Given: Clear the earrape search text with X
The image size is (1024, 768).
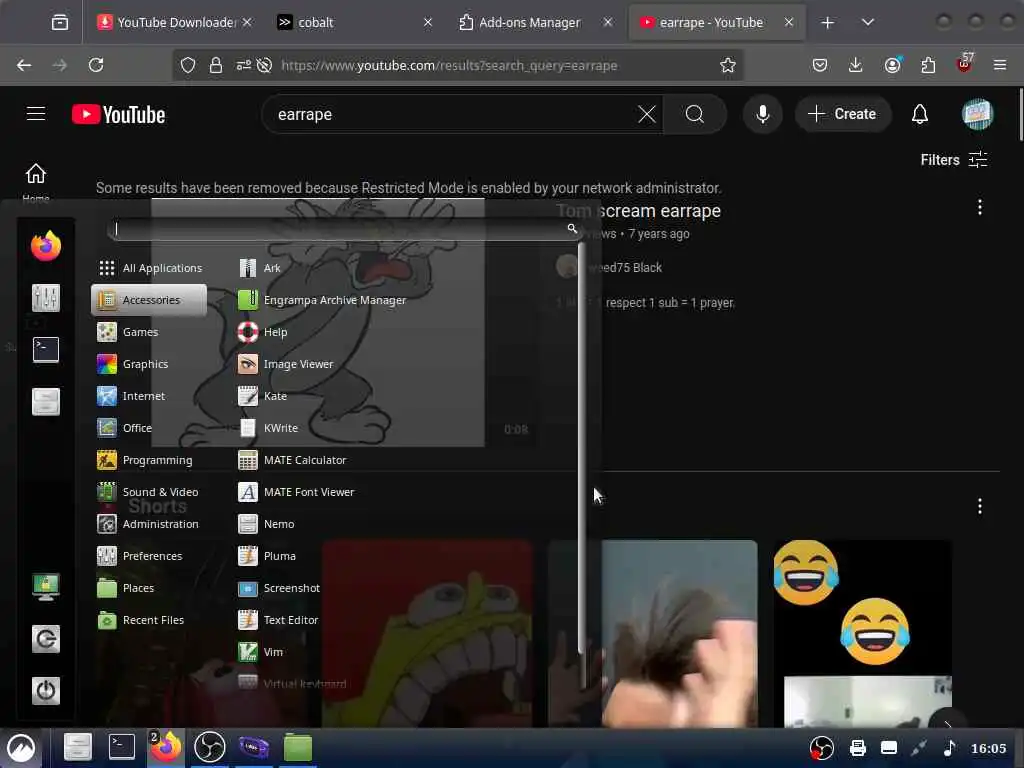Looking at the screenshot, I should pyautogui.click(x=647, y=114).
